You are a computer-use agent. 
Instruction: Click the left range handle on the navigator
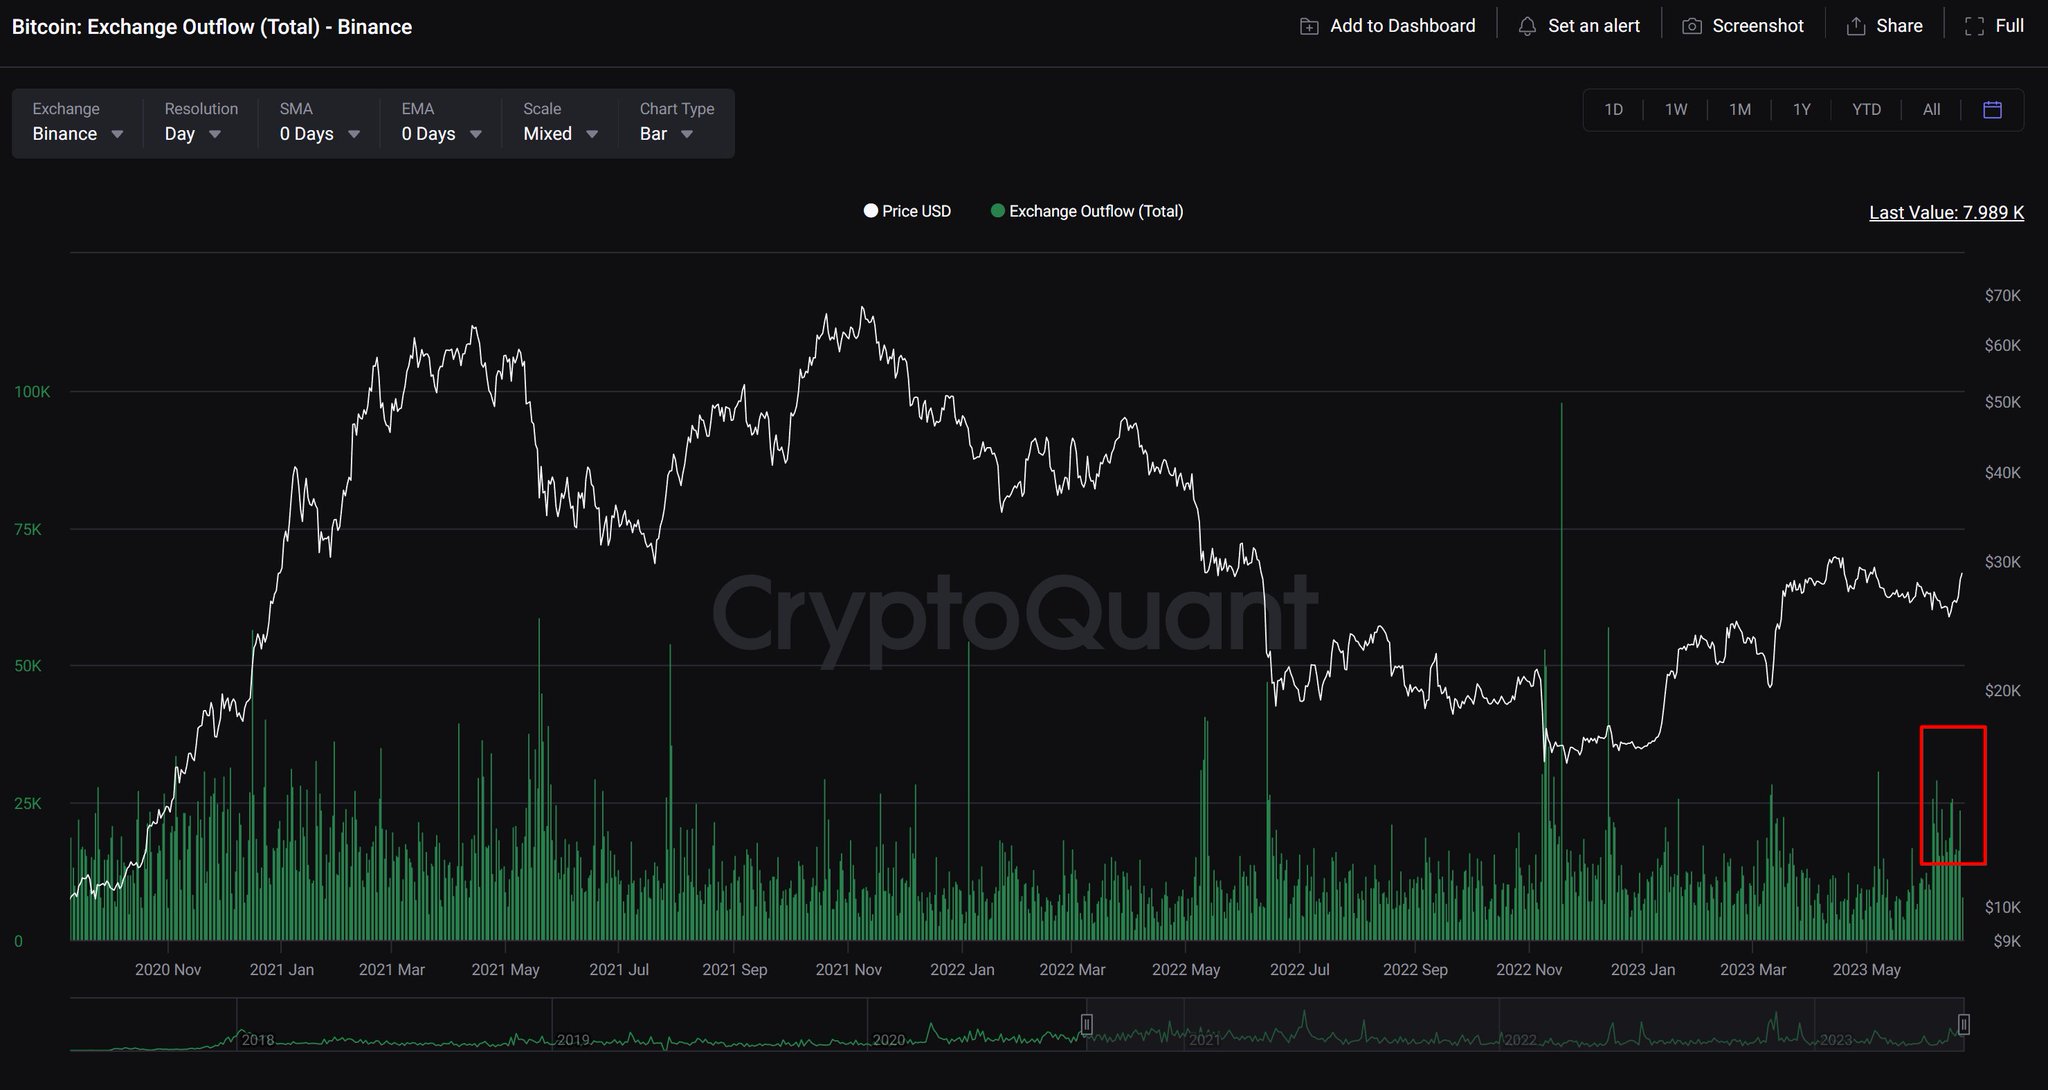click(x=1086, y=1024)
